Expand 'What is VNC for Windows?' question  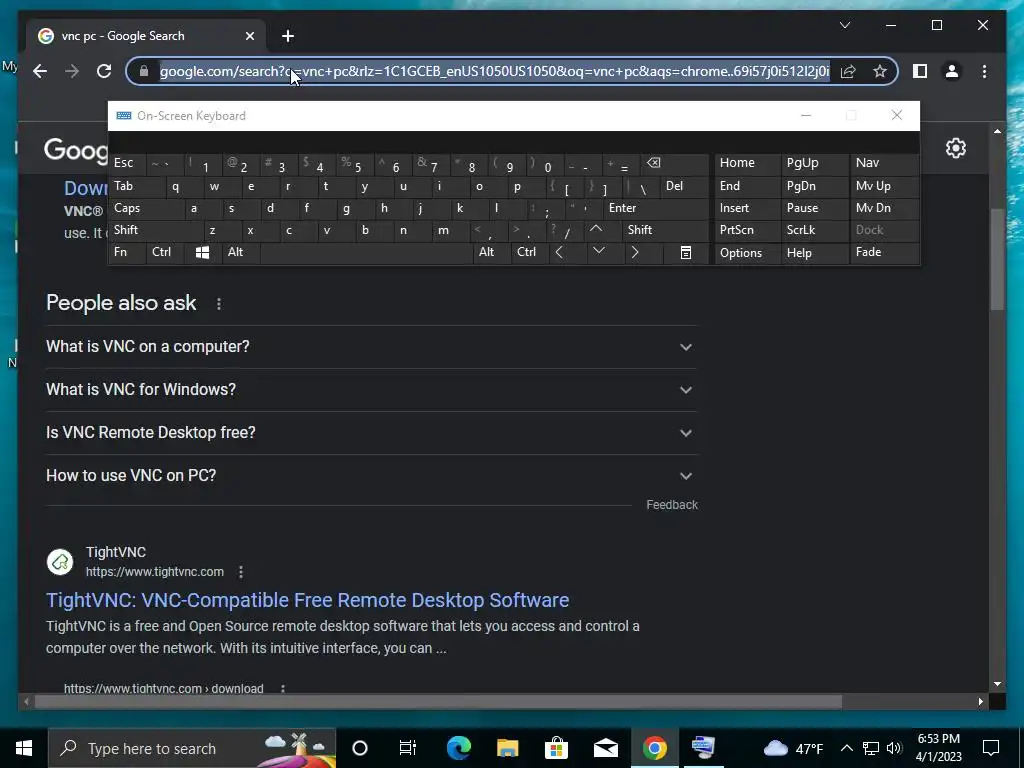point(371,390)
